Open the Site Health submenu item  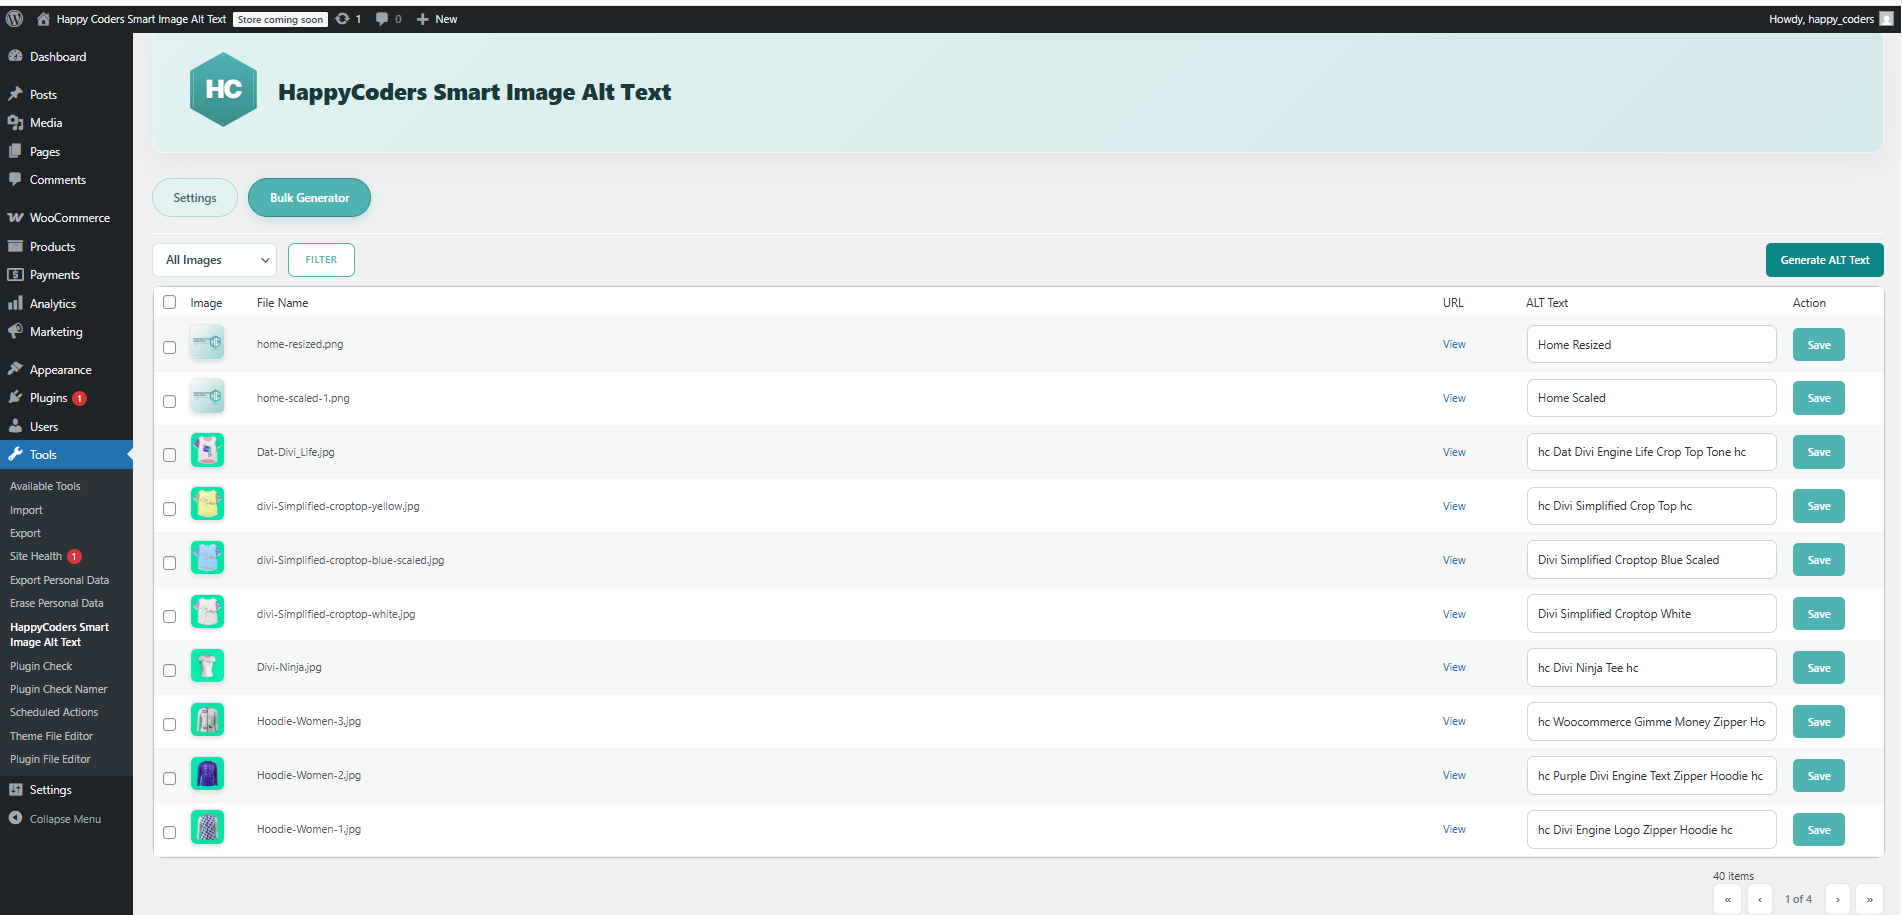(36, 556)
